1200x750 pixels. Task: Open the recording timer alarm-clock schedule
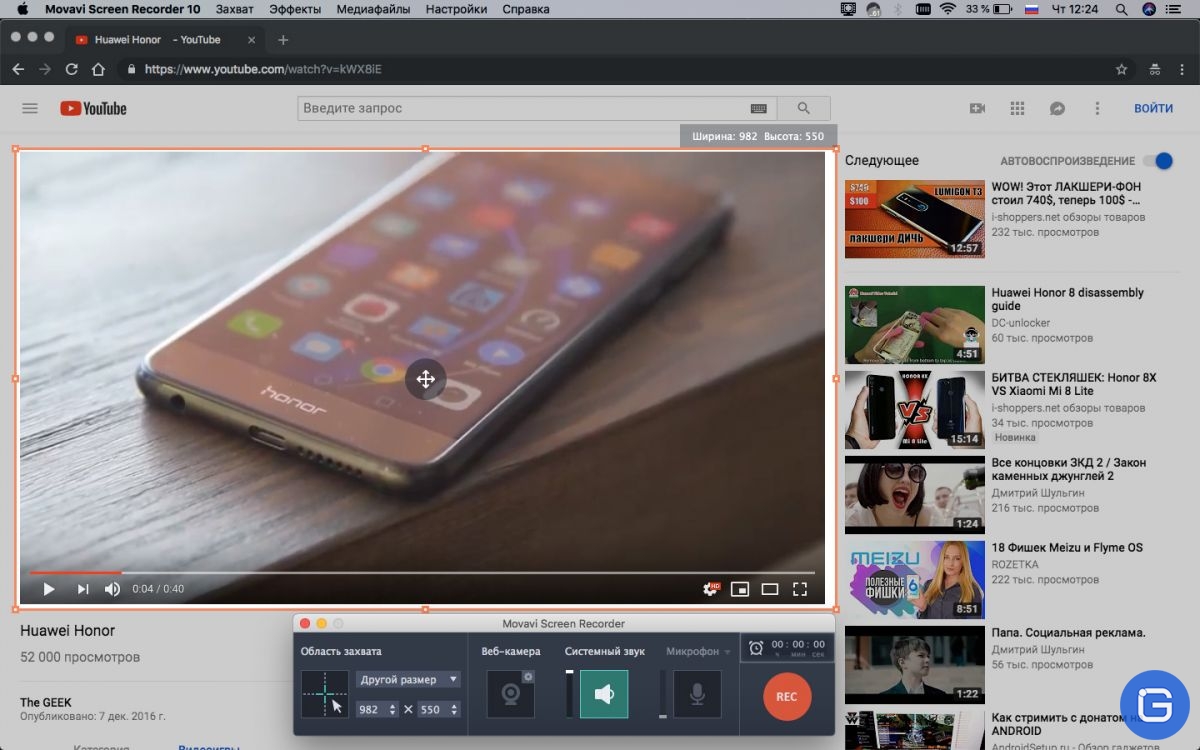click(756, 648)
